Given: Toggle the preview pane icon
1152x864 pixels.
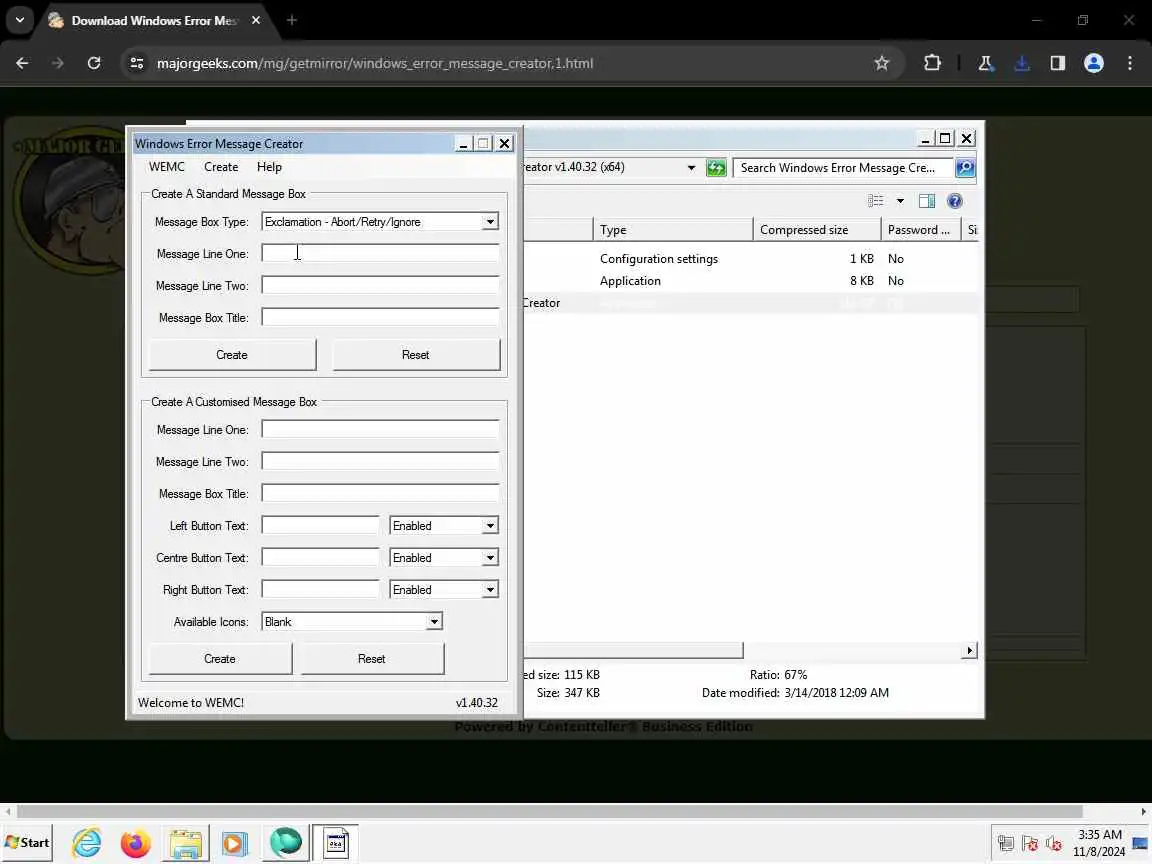Looking at the screenshot, I should 926,201.
